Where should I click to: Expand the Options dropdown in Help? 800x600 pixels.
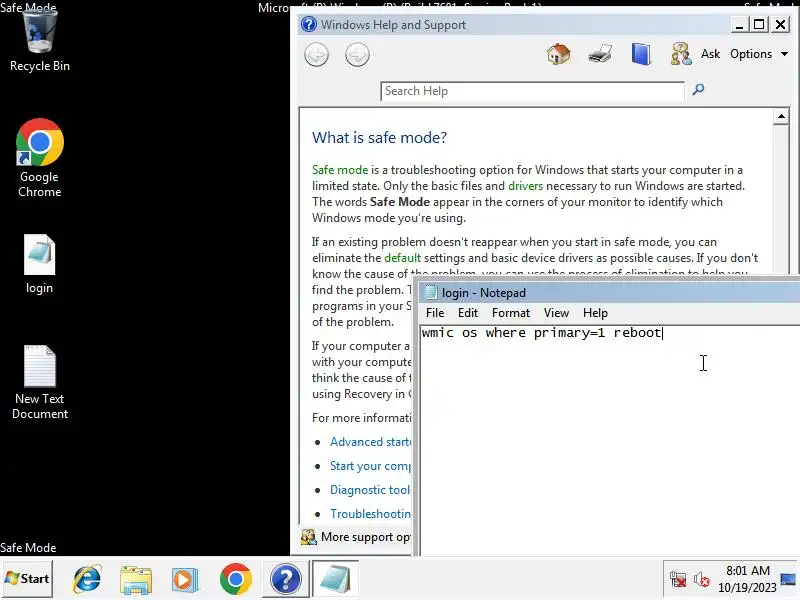(x=759, y=54)
